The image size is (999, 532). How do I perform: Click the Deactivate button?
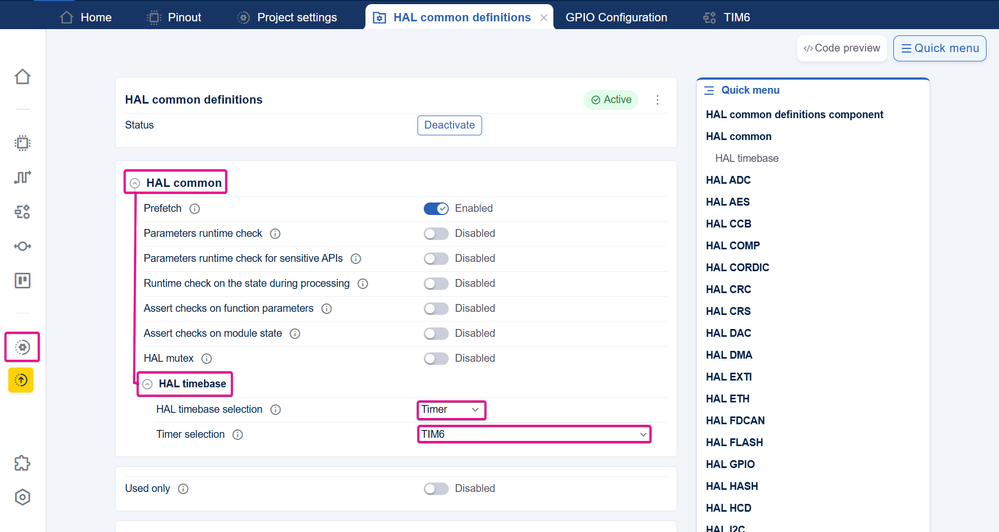(449, 126)
